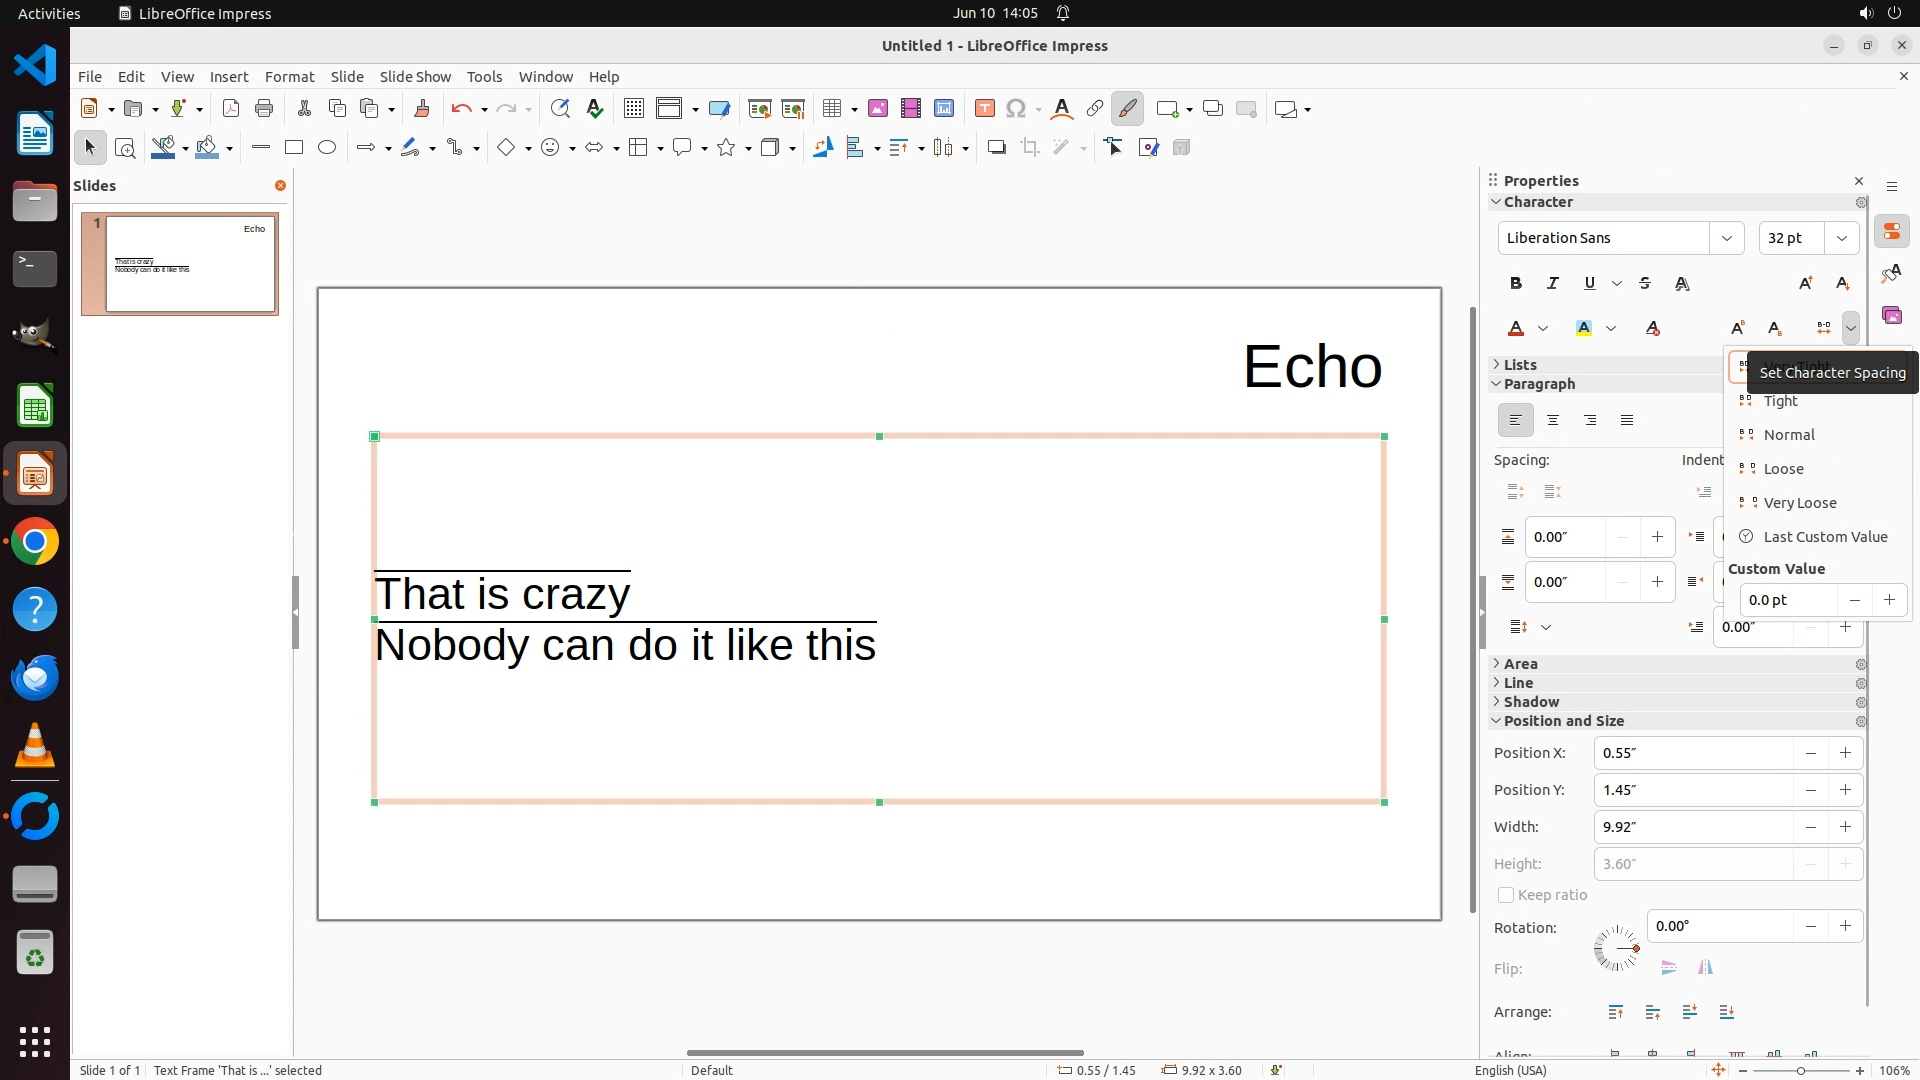Open the Format menu
This screenshot has width=1920, height=1080.
[289, 77]
